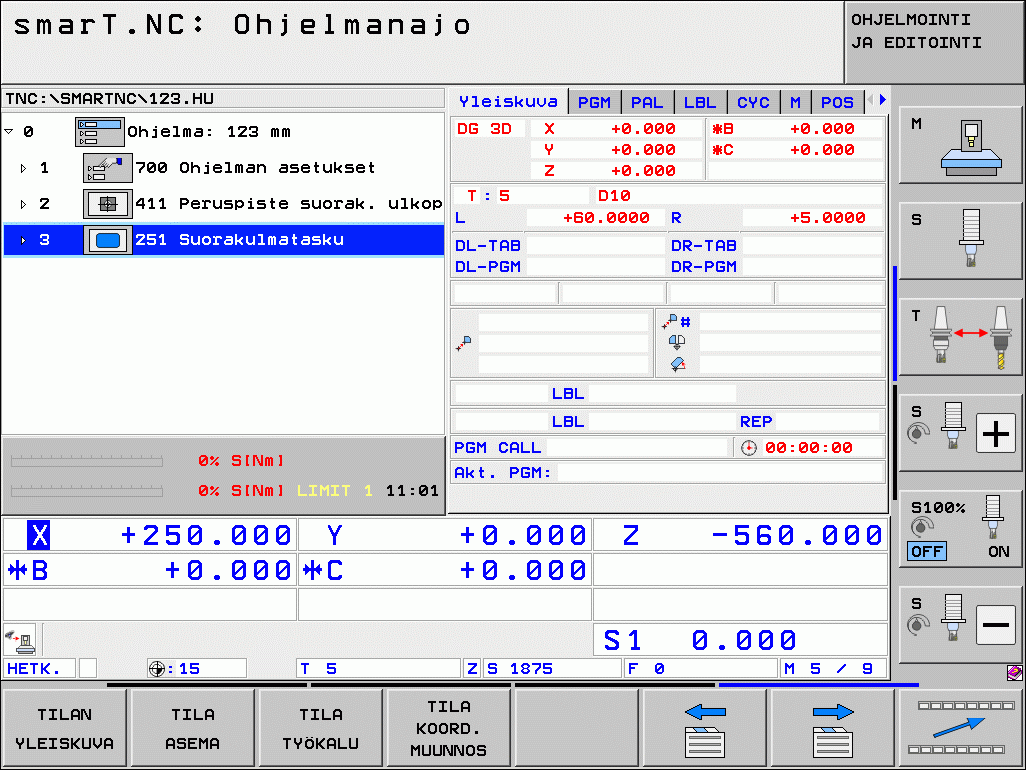Image resolution: width=1026 pixels, height=770 pixels.
Task: Click the T : 5 tool number text
Action: [x=488, y=196]
